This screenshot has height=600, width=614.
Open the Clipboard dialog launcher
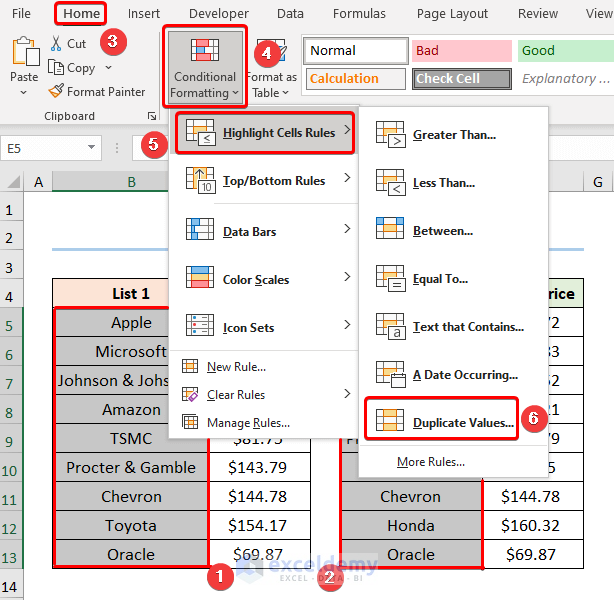[152, 116]
